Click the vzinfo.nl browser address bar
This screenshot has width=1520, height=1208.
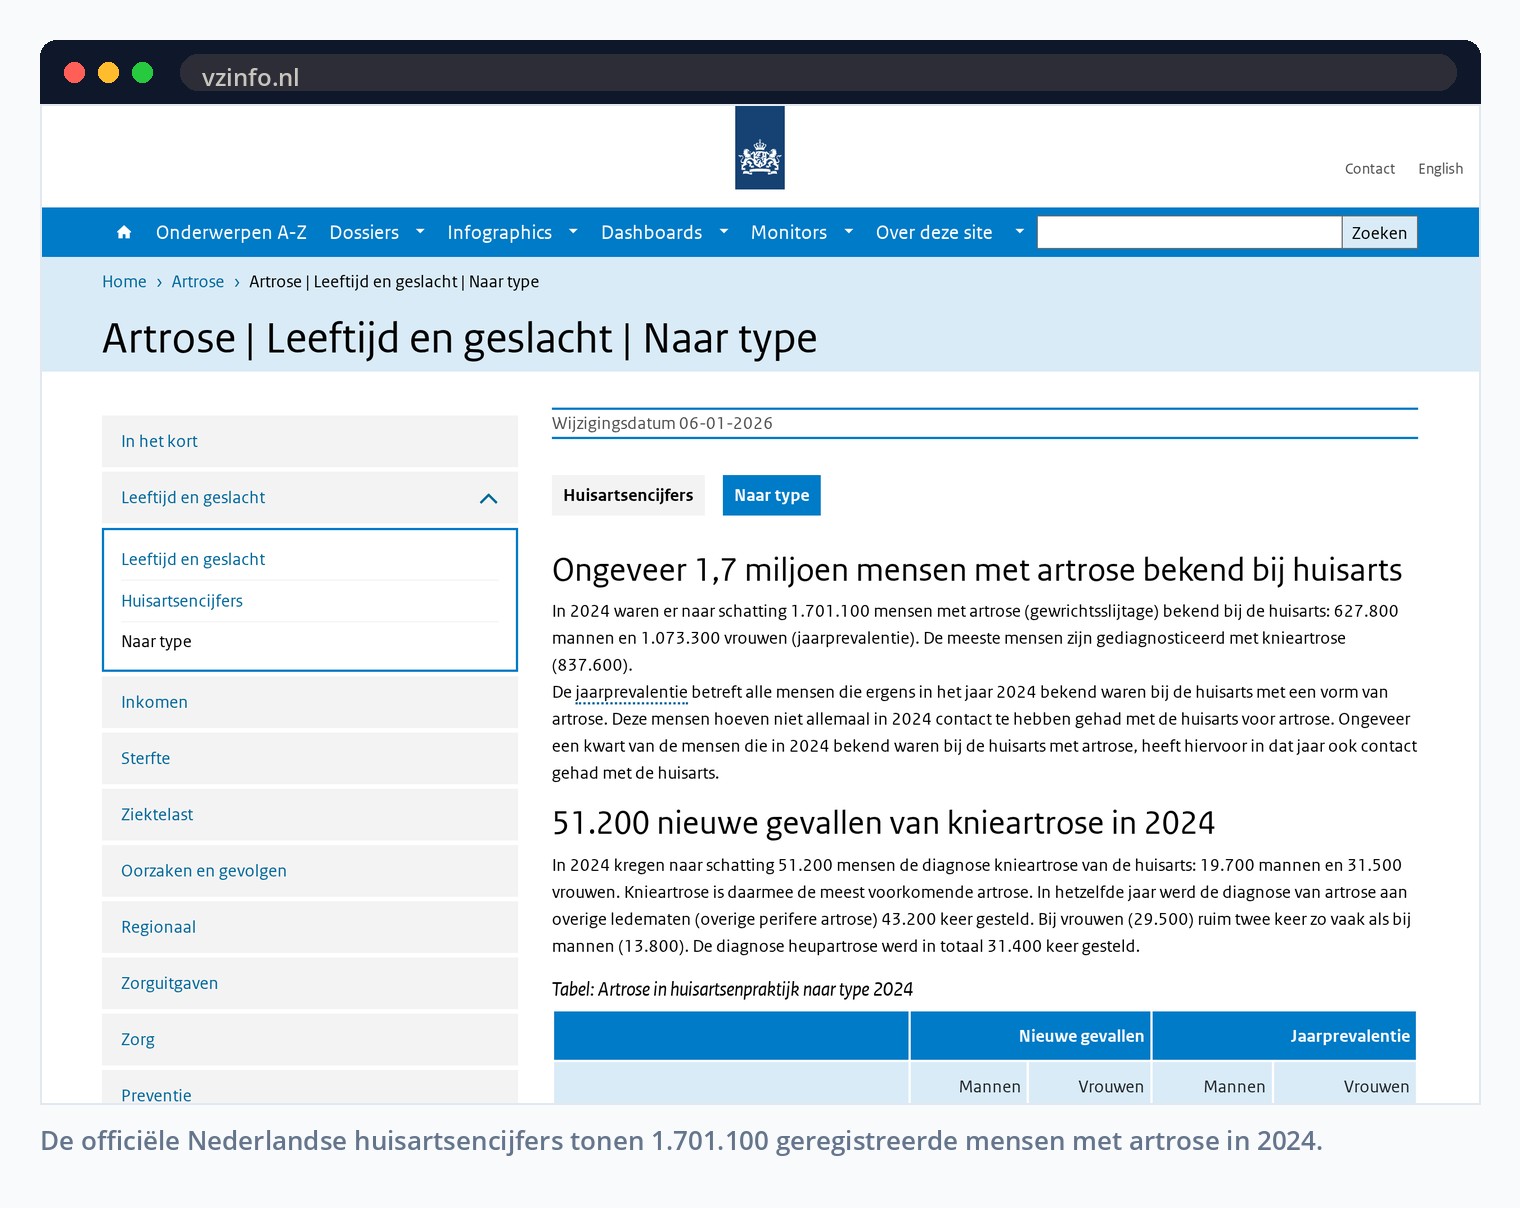point(818,73)
